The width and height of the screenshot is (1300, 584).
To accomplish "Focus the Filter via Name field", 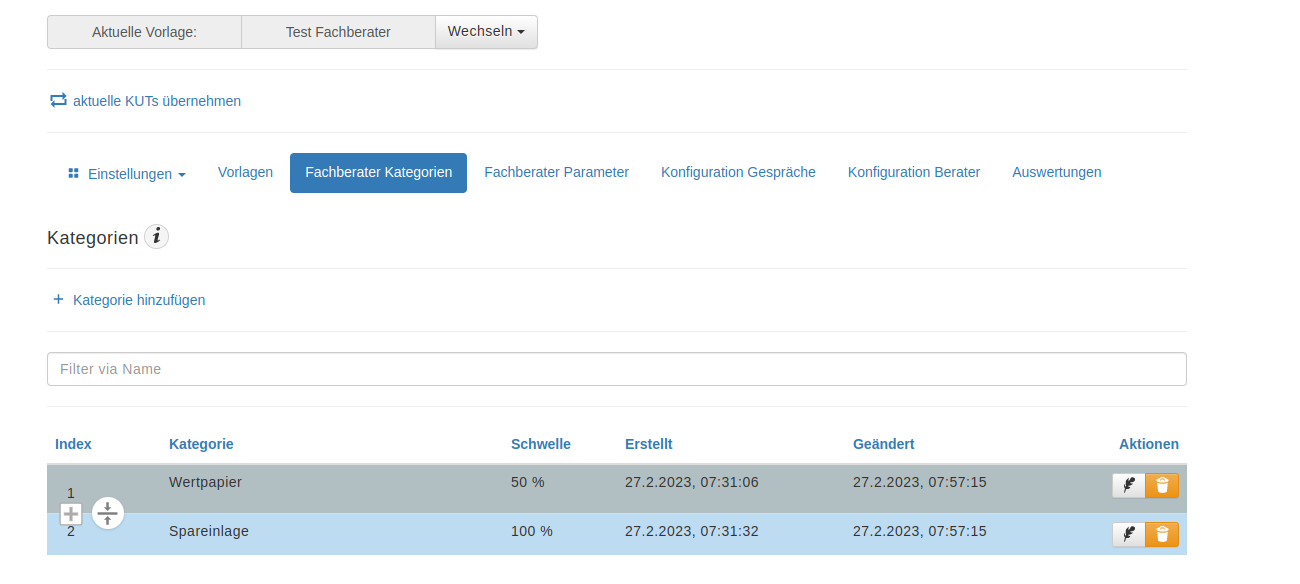I will (616, 369).
